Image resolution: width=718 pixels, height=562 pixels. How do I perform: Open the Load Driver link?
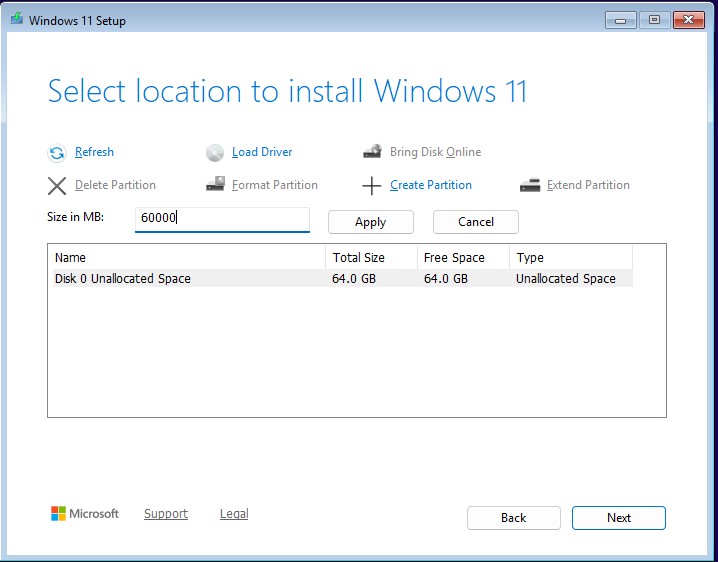tap(262, 152)
